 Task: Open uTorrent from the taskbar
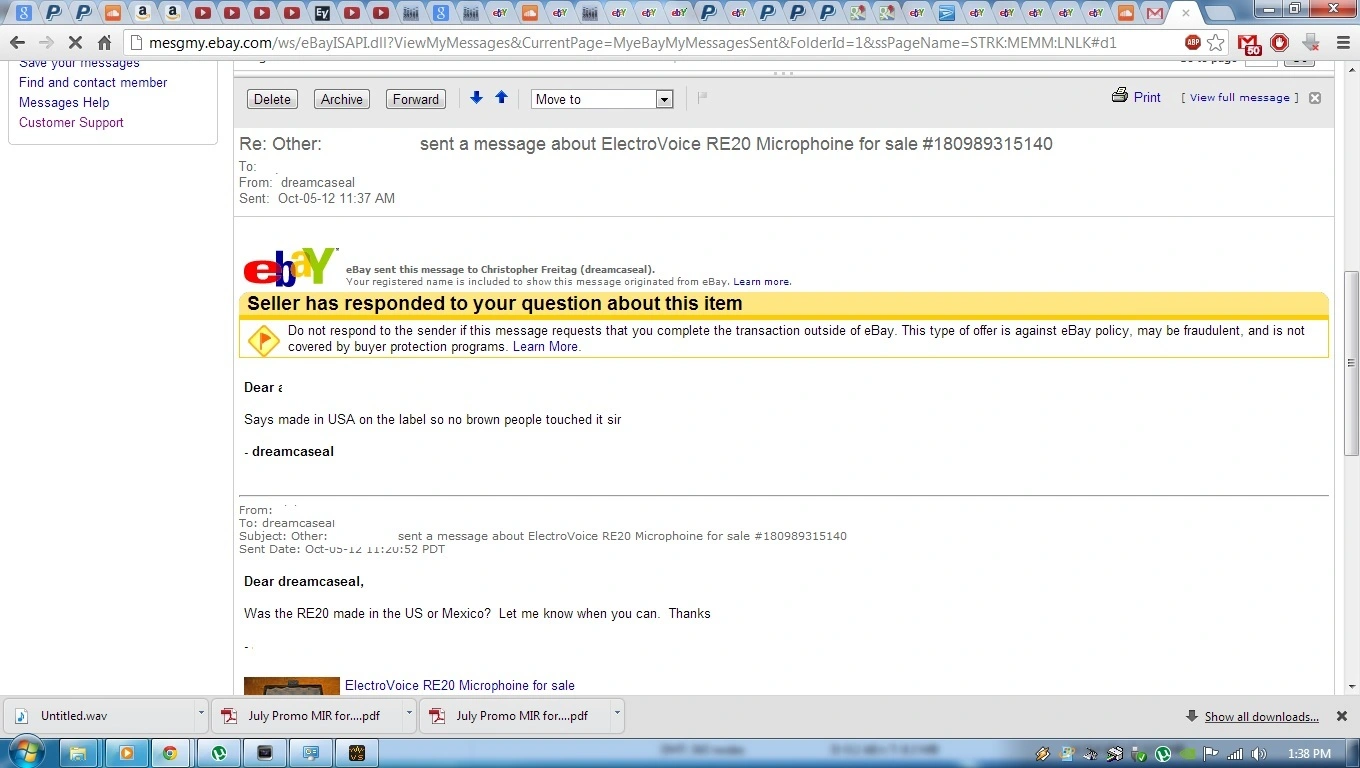coord(219,753)
